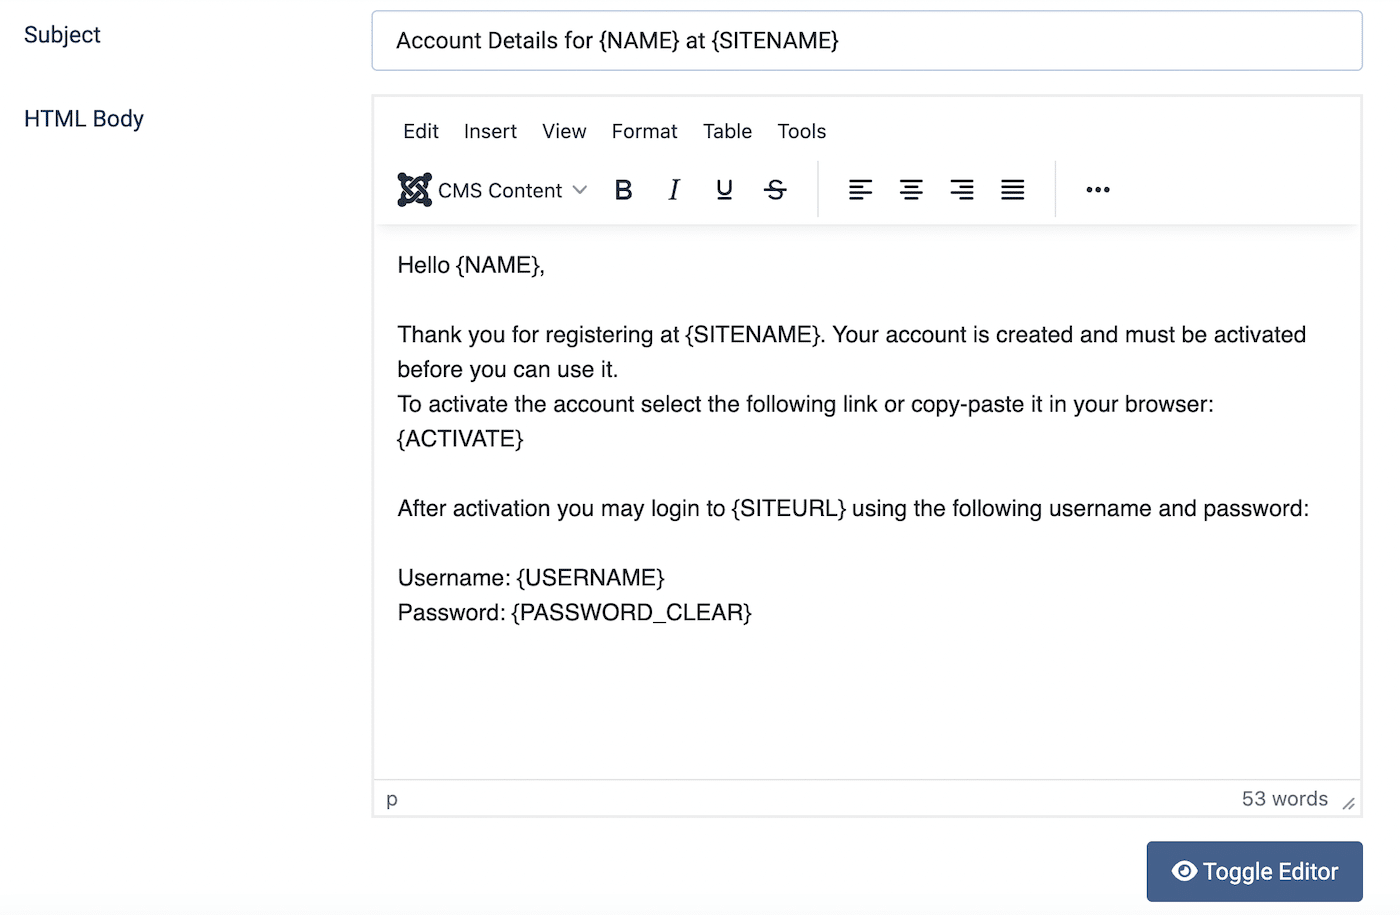Align text to the right
1400x915 pixels.
click(961, 189)
